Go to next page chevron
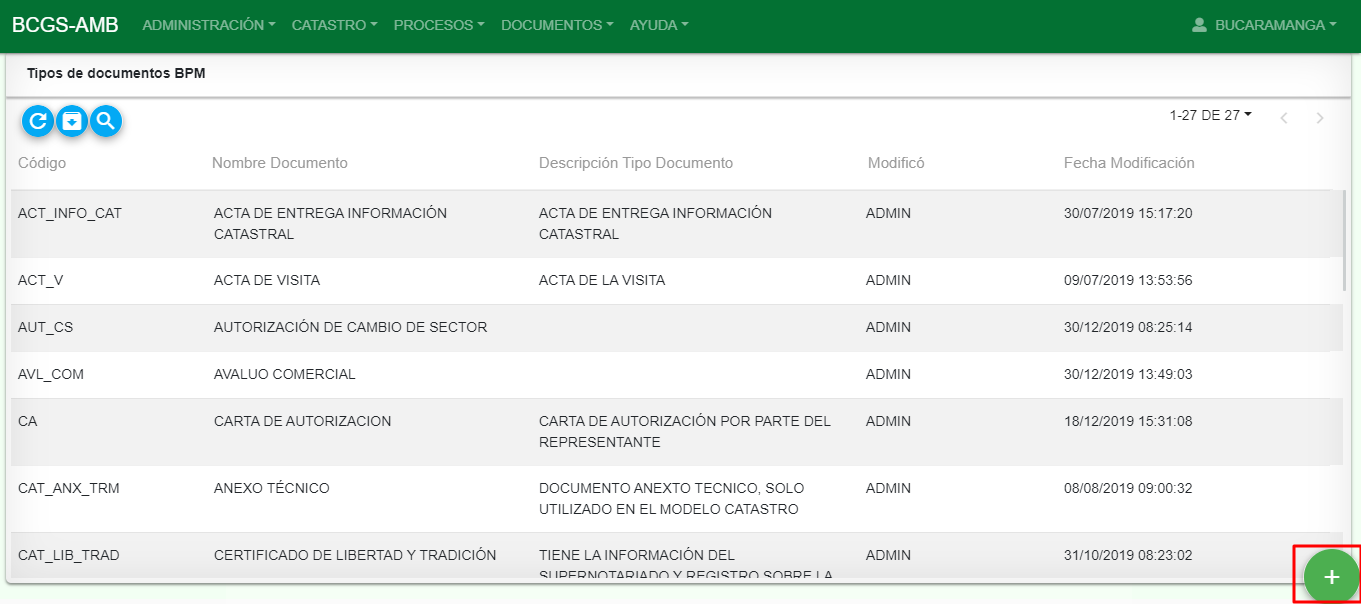This screenshot has height=604, width=1361. [x=1320, y=118]
